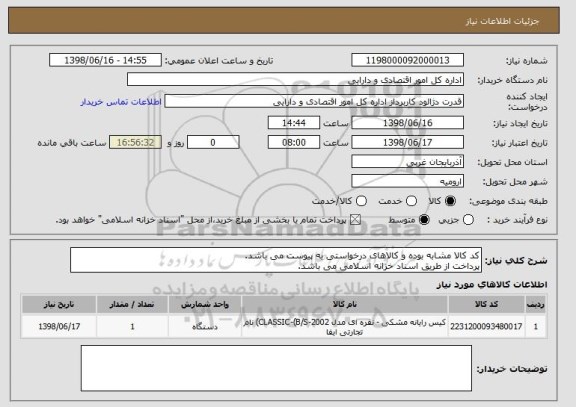
Task: Click the creation time field 14:44
Action: point(294,123)
